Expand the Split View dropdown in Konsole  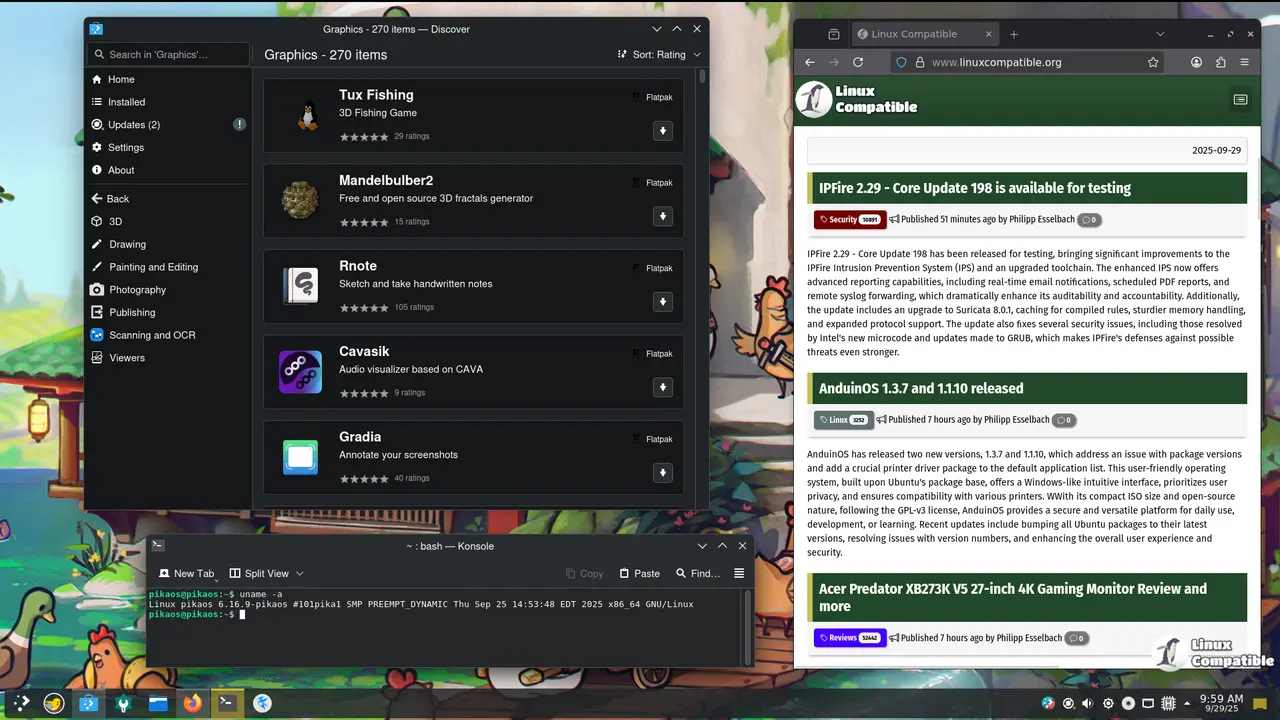pos(299,573)
